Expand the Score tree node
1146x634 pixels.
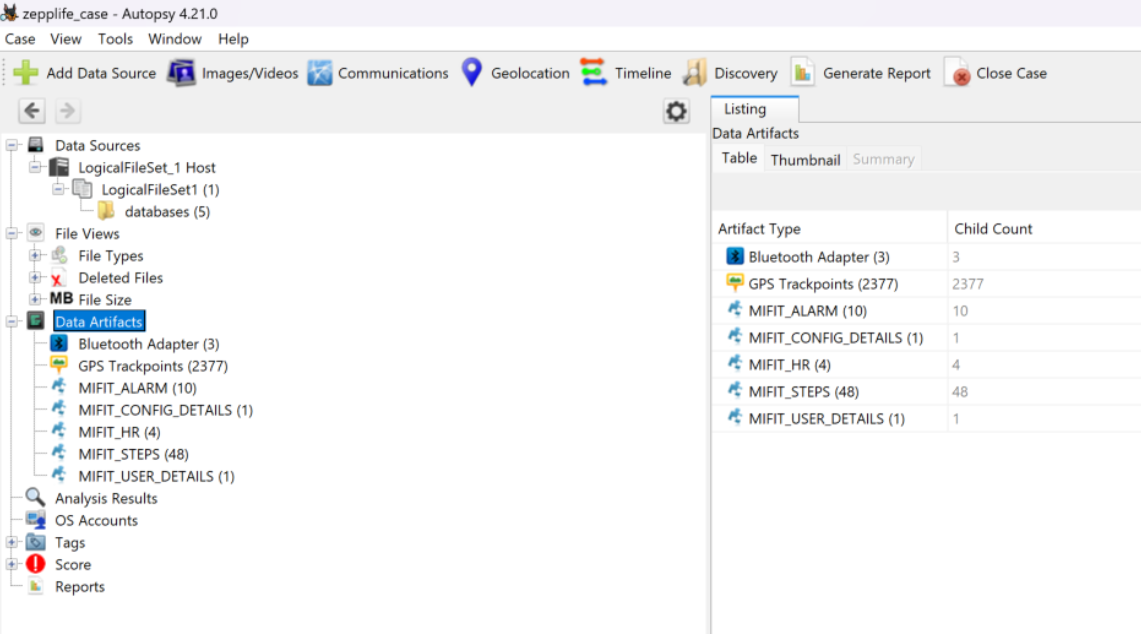(x=12, y=565)
